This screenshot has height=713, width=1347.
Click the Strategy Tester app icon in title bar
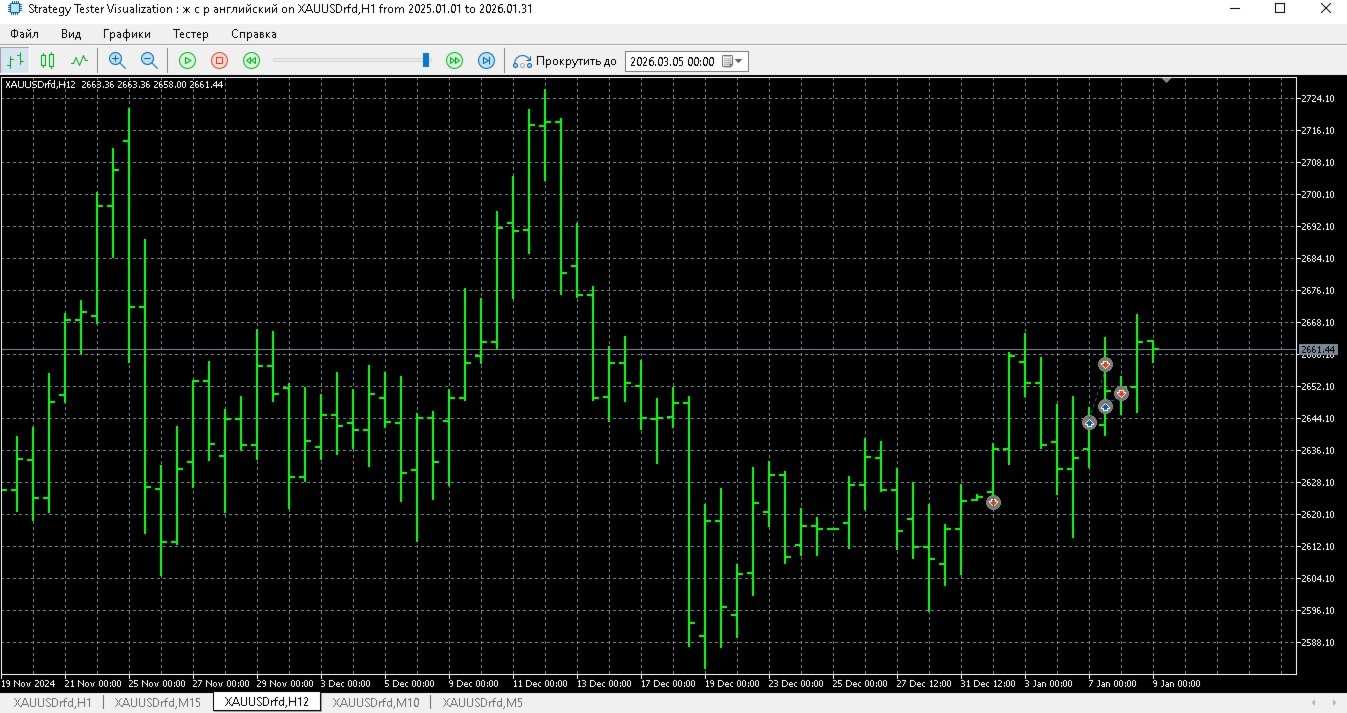coord(13,9)
